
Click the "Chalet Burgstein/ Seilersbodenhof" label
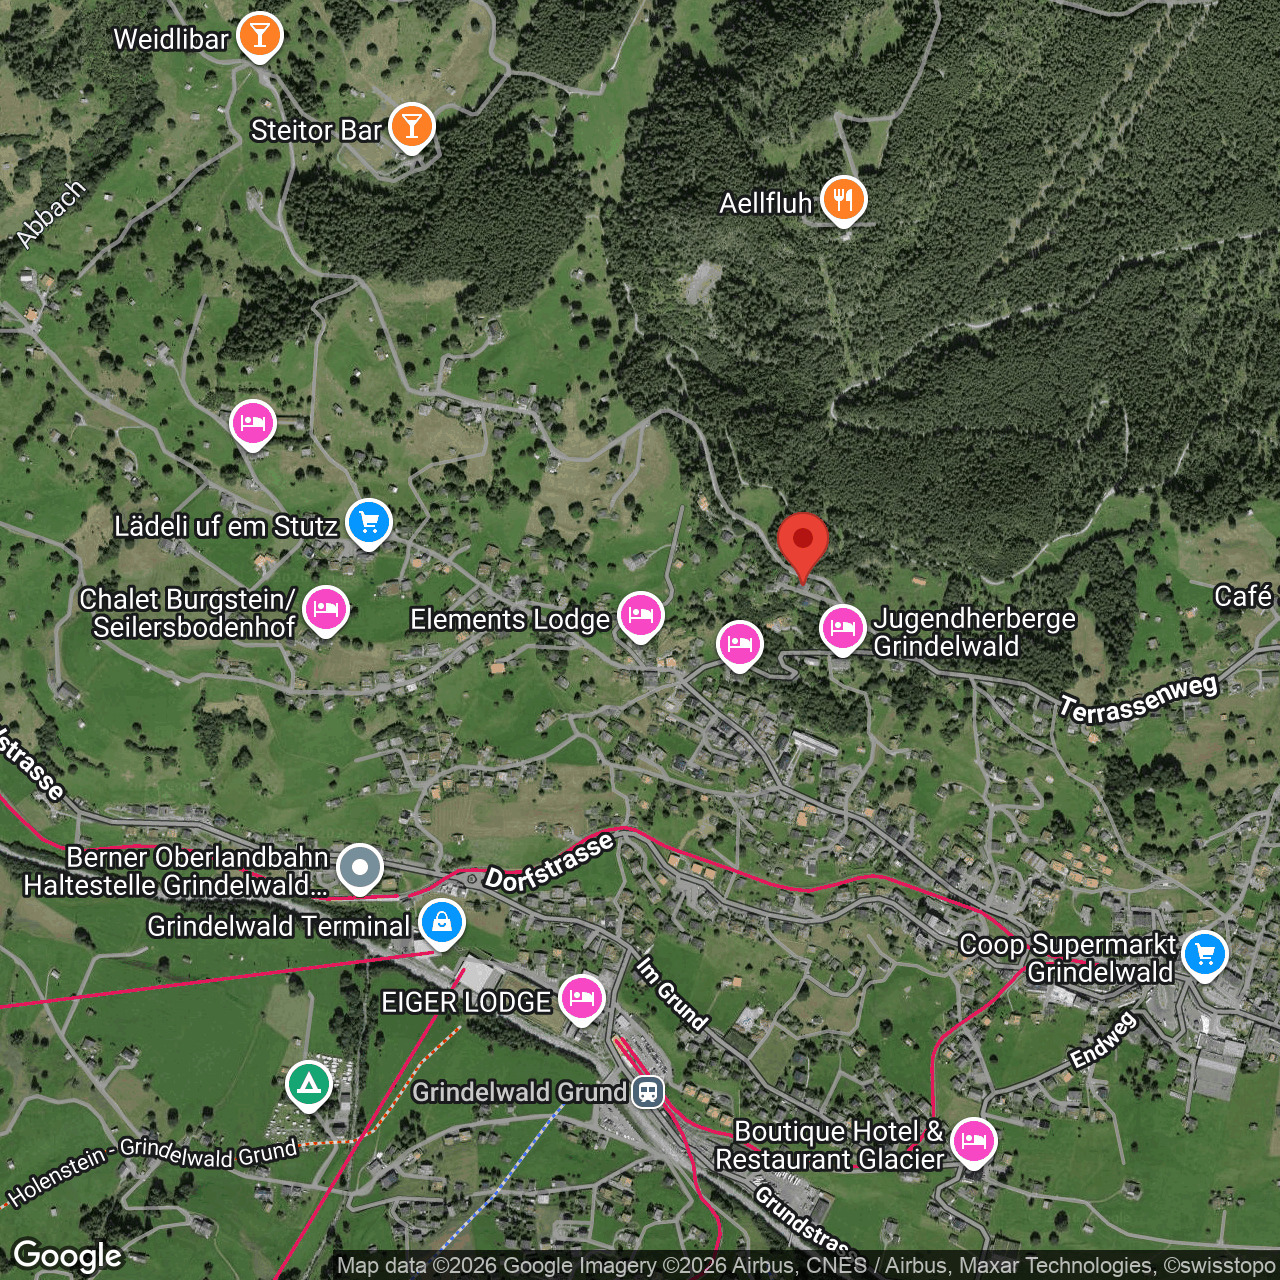pyautogui.click(x=188, y=613)
